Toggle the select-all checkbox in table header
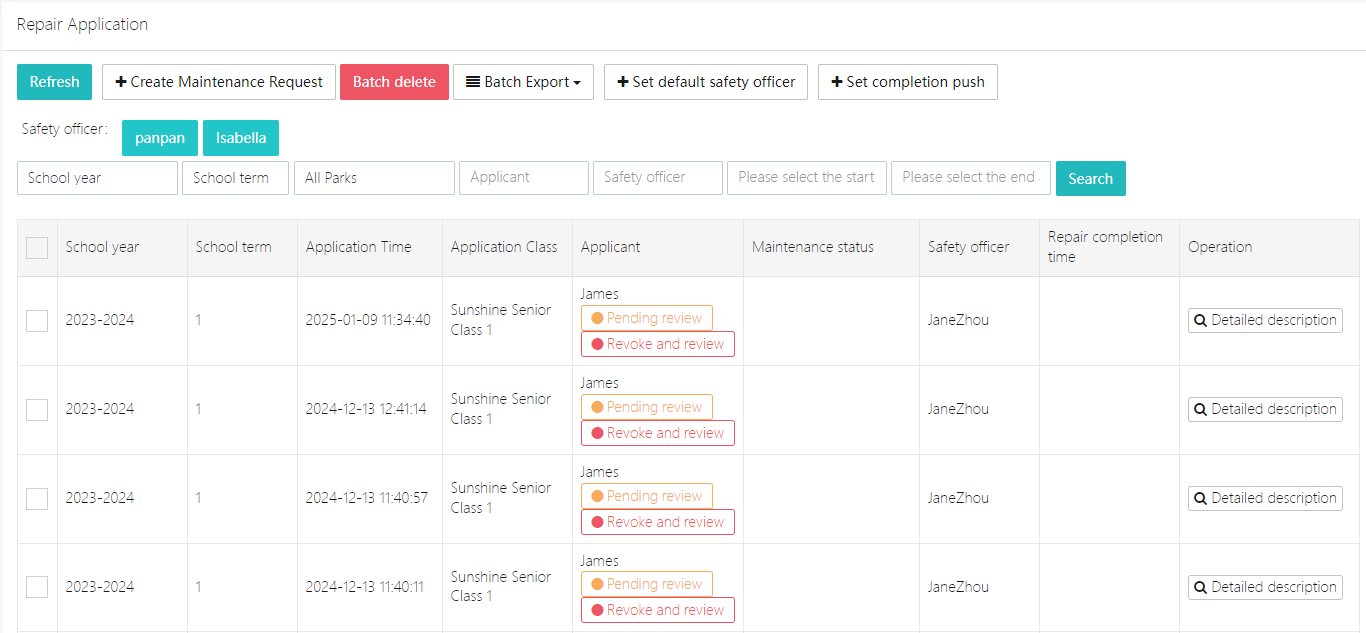 (37, 248)
